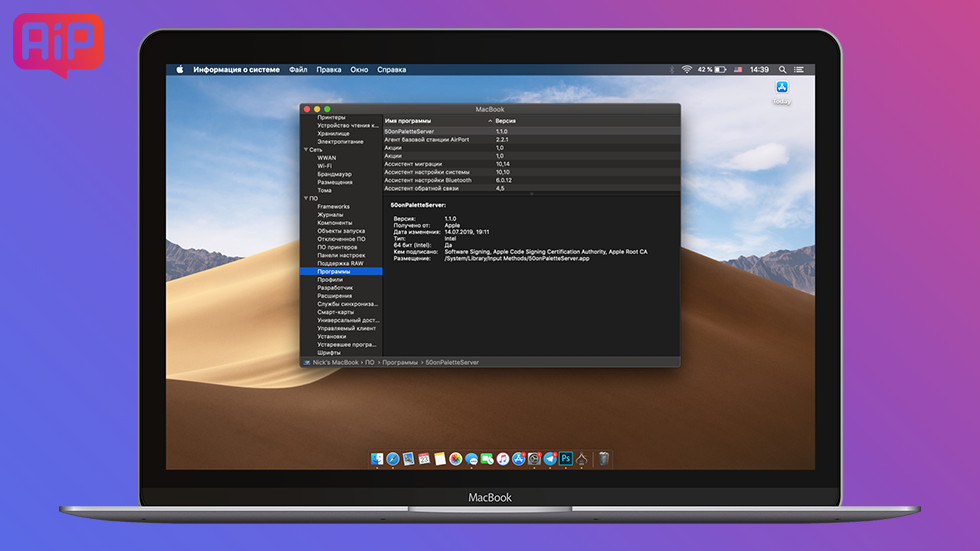Click the System Information chip icon in Dock
Image resolution: width=980 pixels, height=551 pixels.
point(581,459)
